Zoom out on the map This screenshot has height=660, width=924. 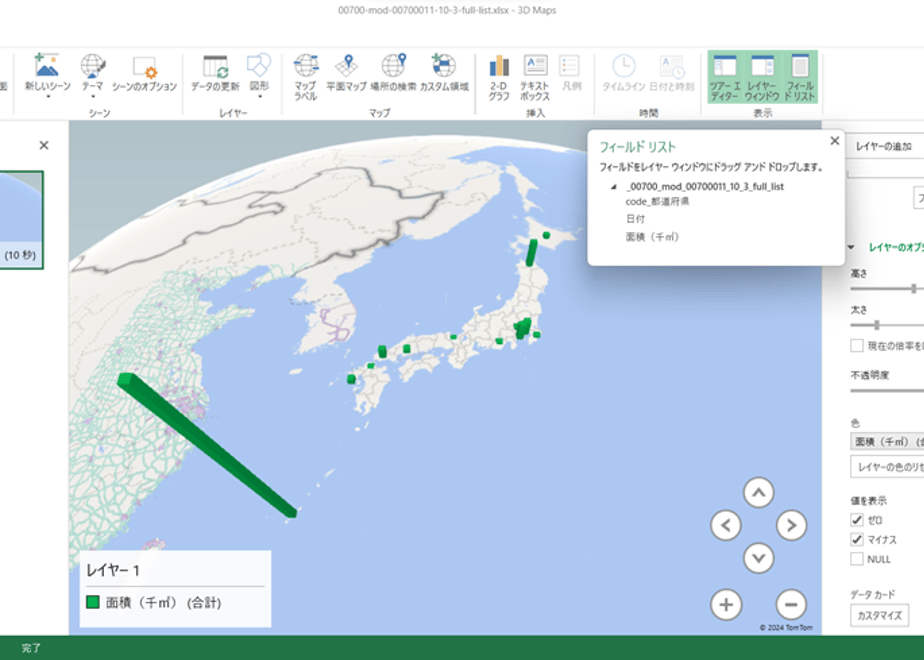point(791,605)
